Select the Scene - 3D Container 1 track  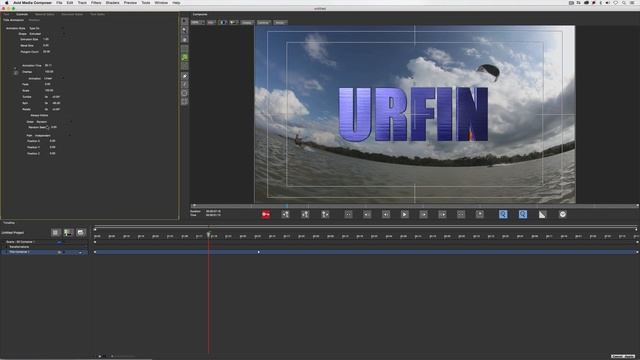click(x=20, y=242)
